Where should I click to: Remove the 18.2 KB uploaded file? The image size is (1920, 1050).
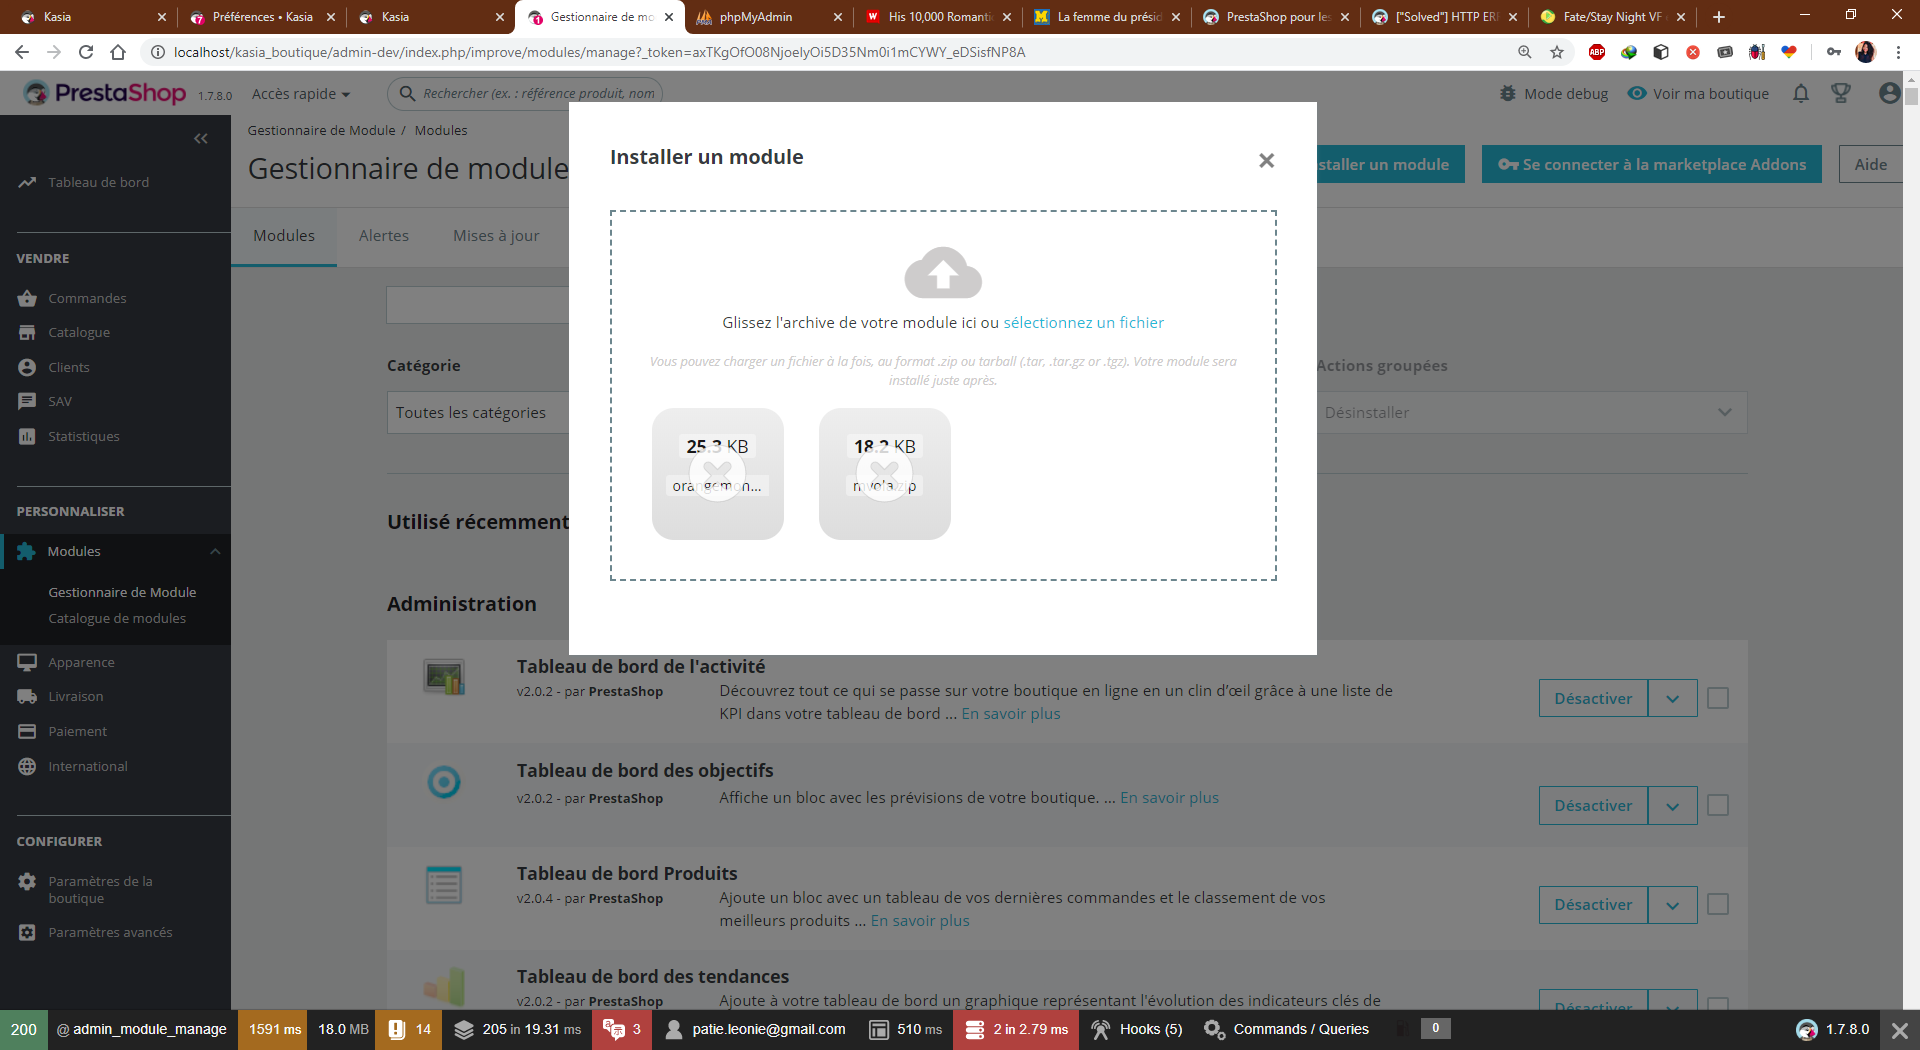click(885, 473)
